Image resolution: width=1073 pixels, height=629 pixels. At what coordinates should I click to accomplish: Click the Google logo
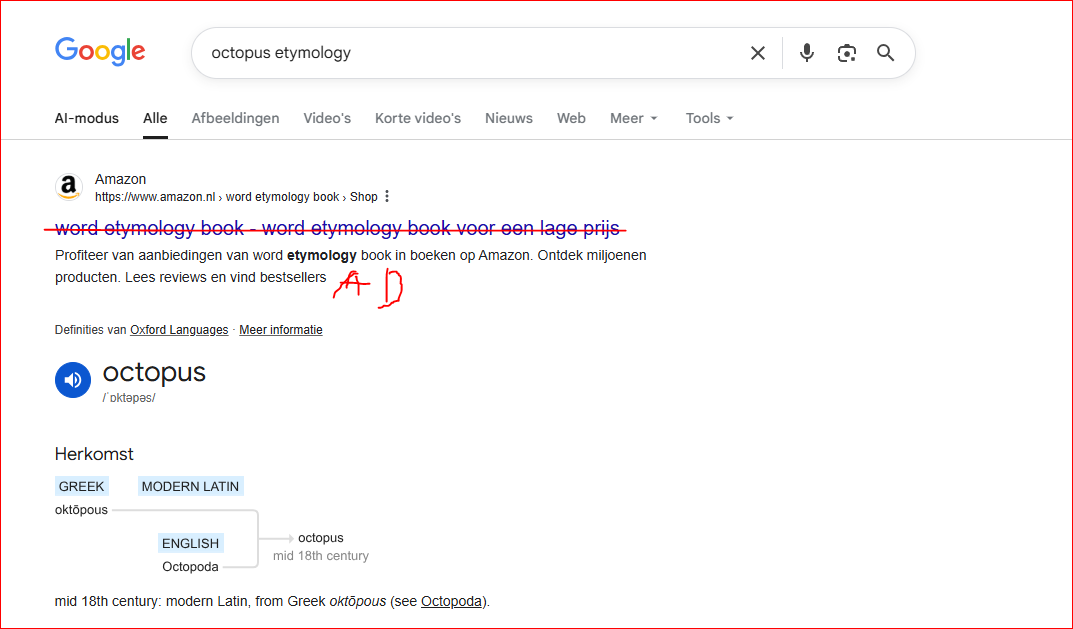(100, 51)
